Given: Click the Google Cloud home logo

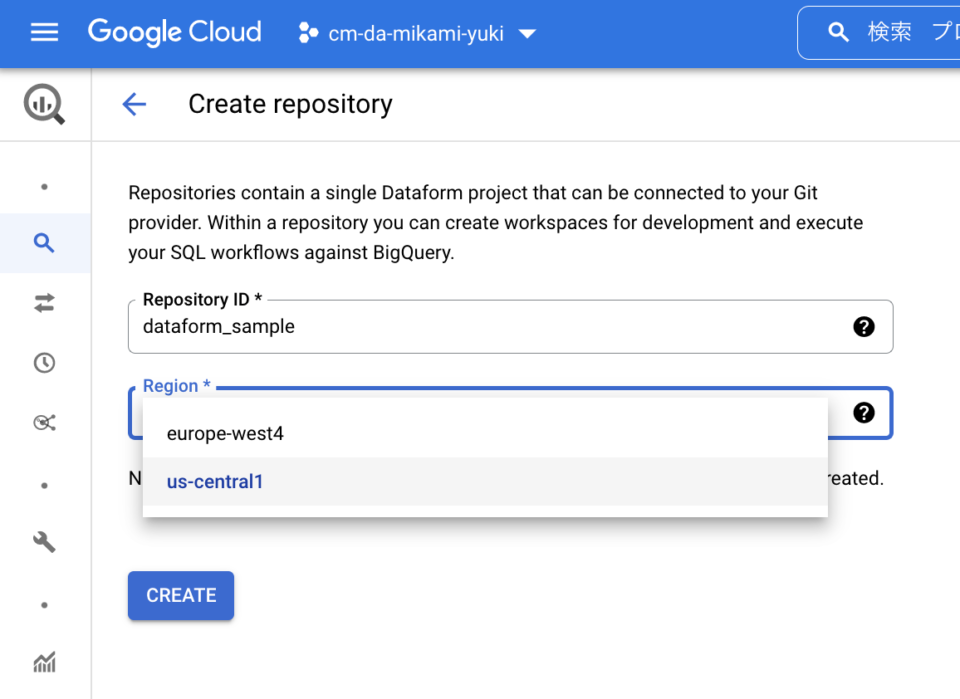Looking at the screenshot, I should [x=174, y=32].
